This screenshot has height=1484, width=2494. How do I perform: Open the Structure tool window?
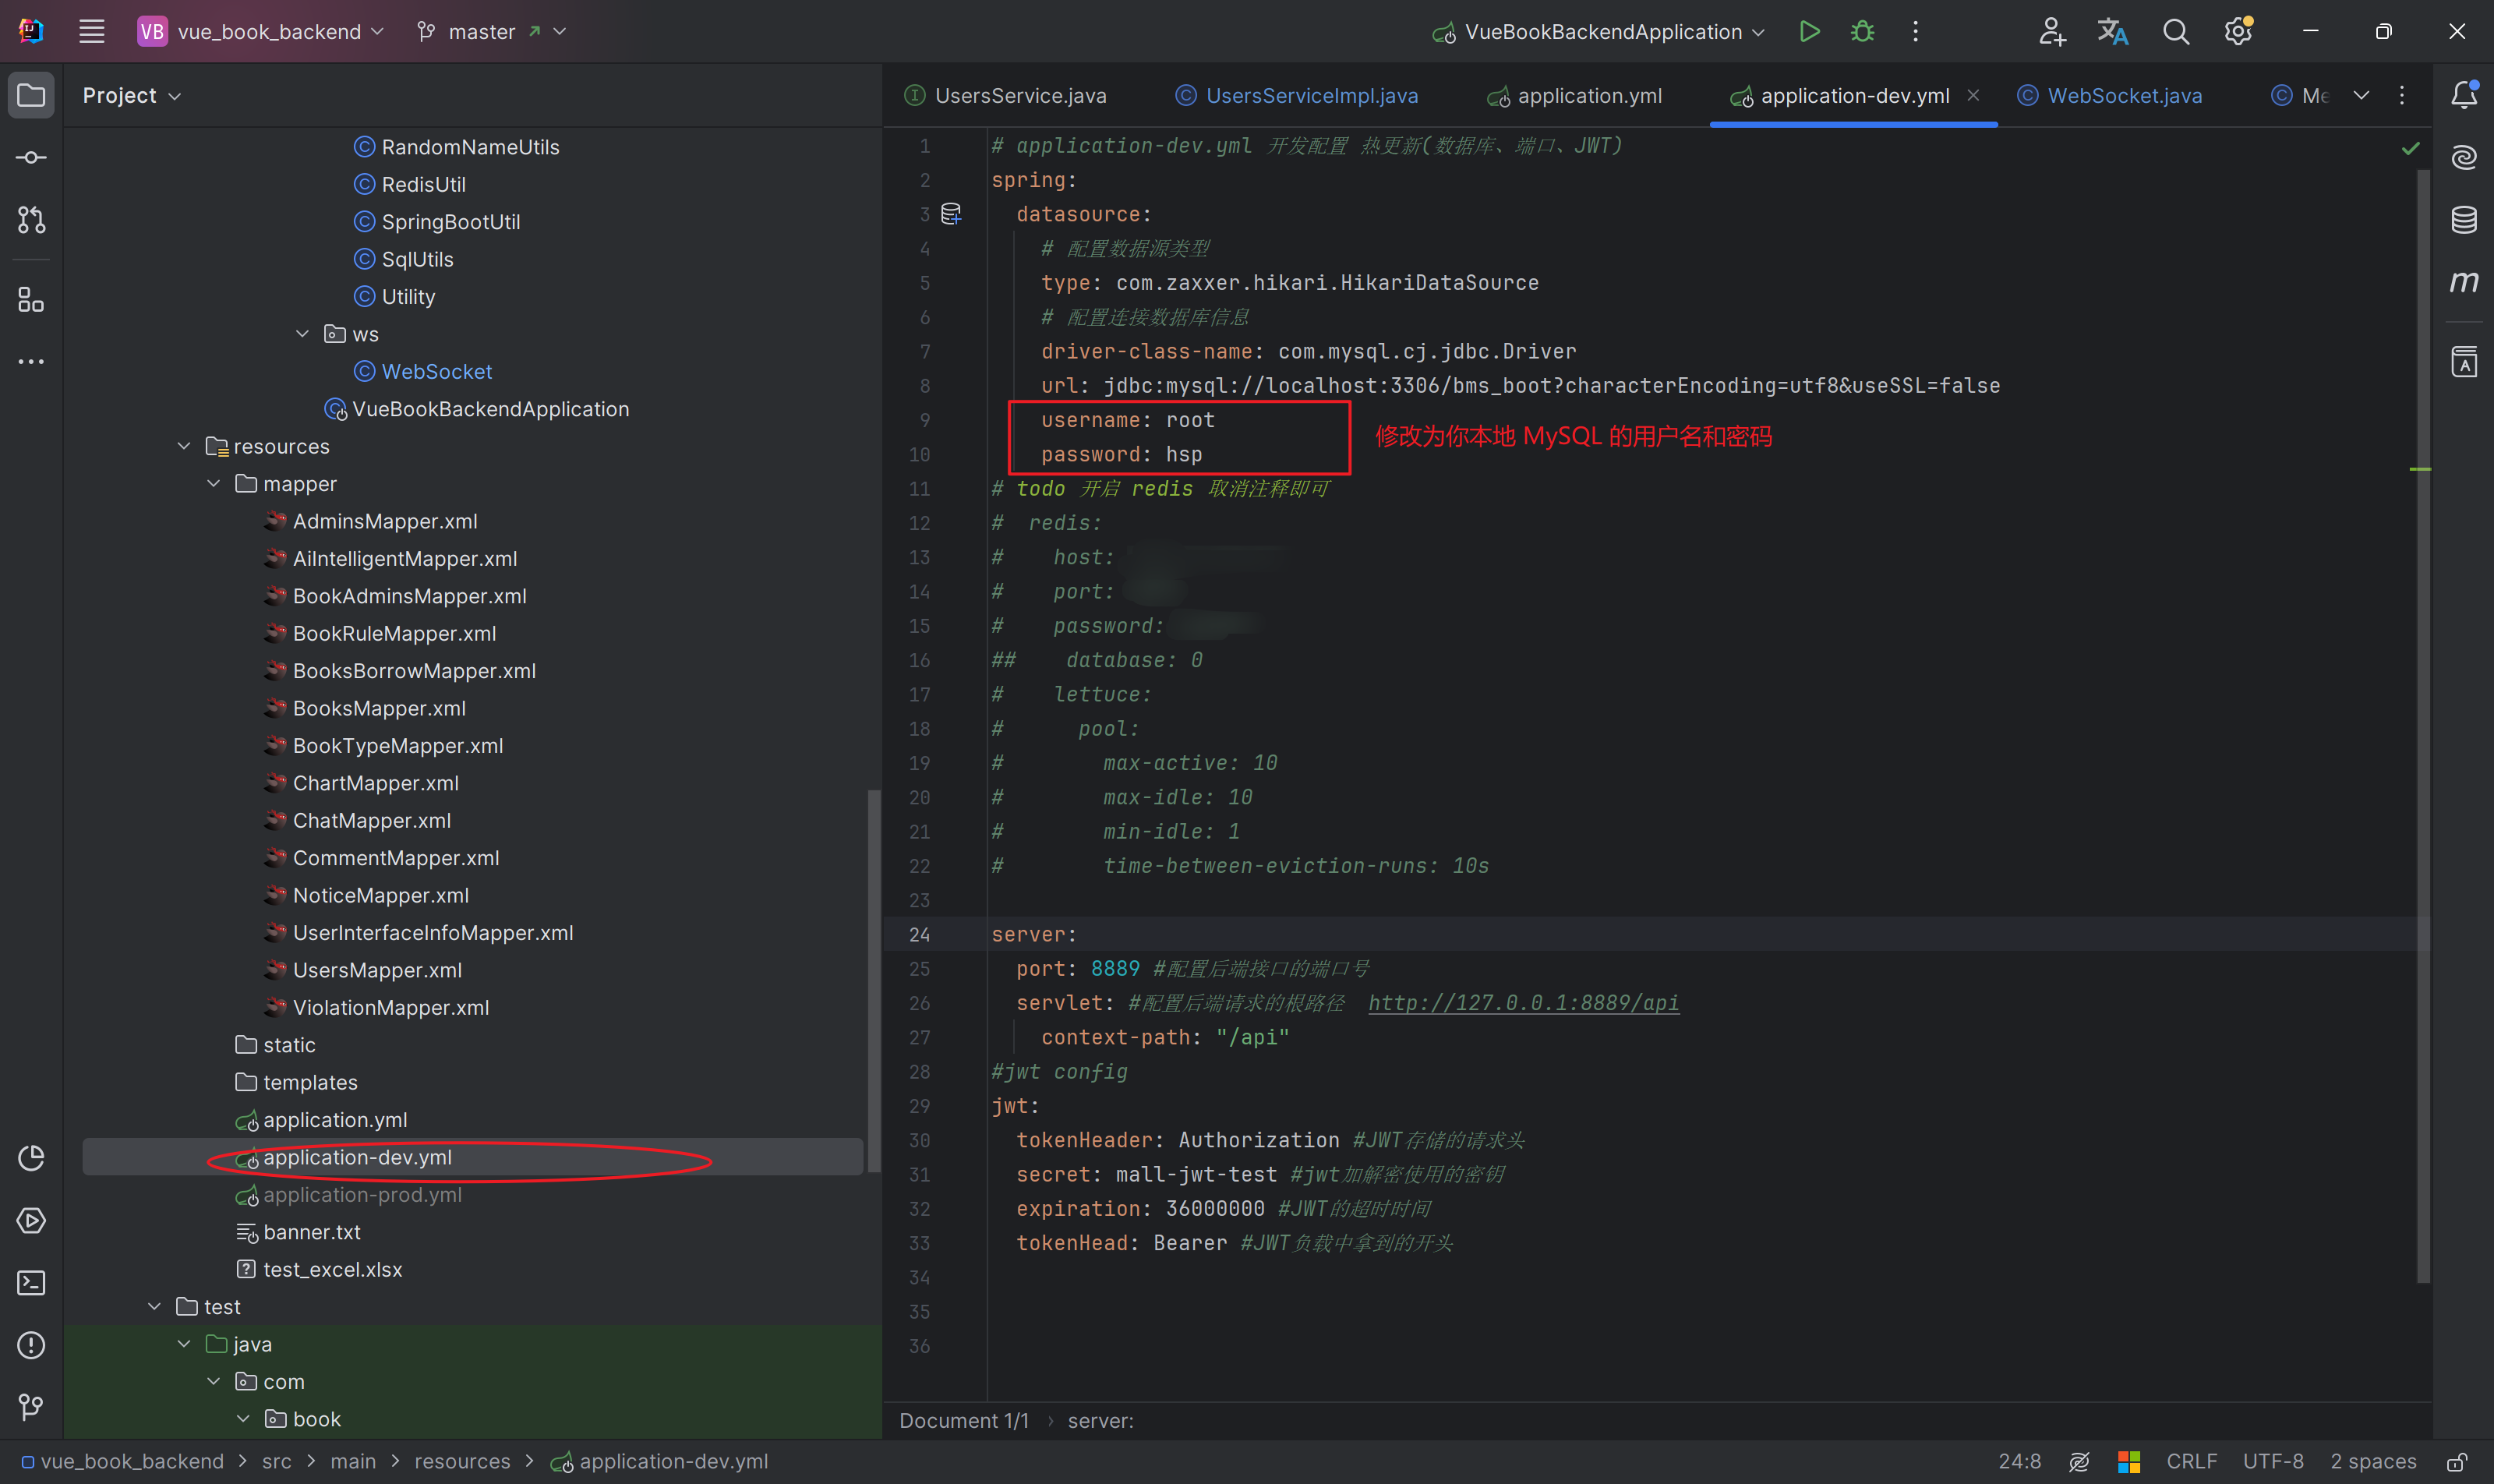coord(31,300)
